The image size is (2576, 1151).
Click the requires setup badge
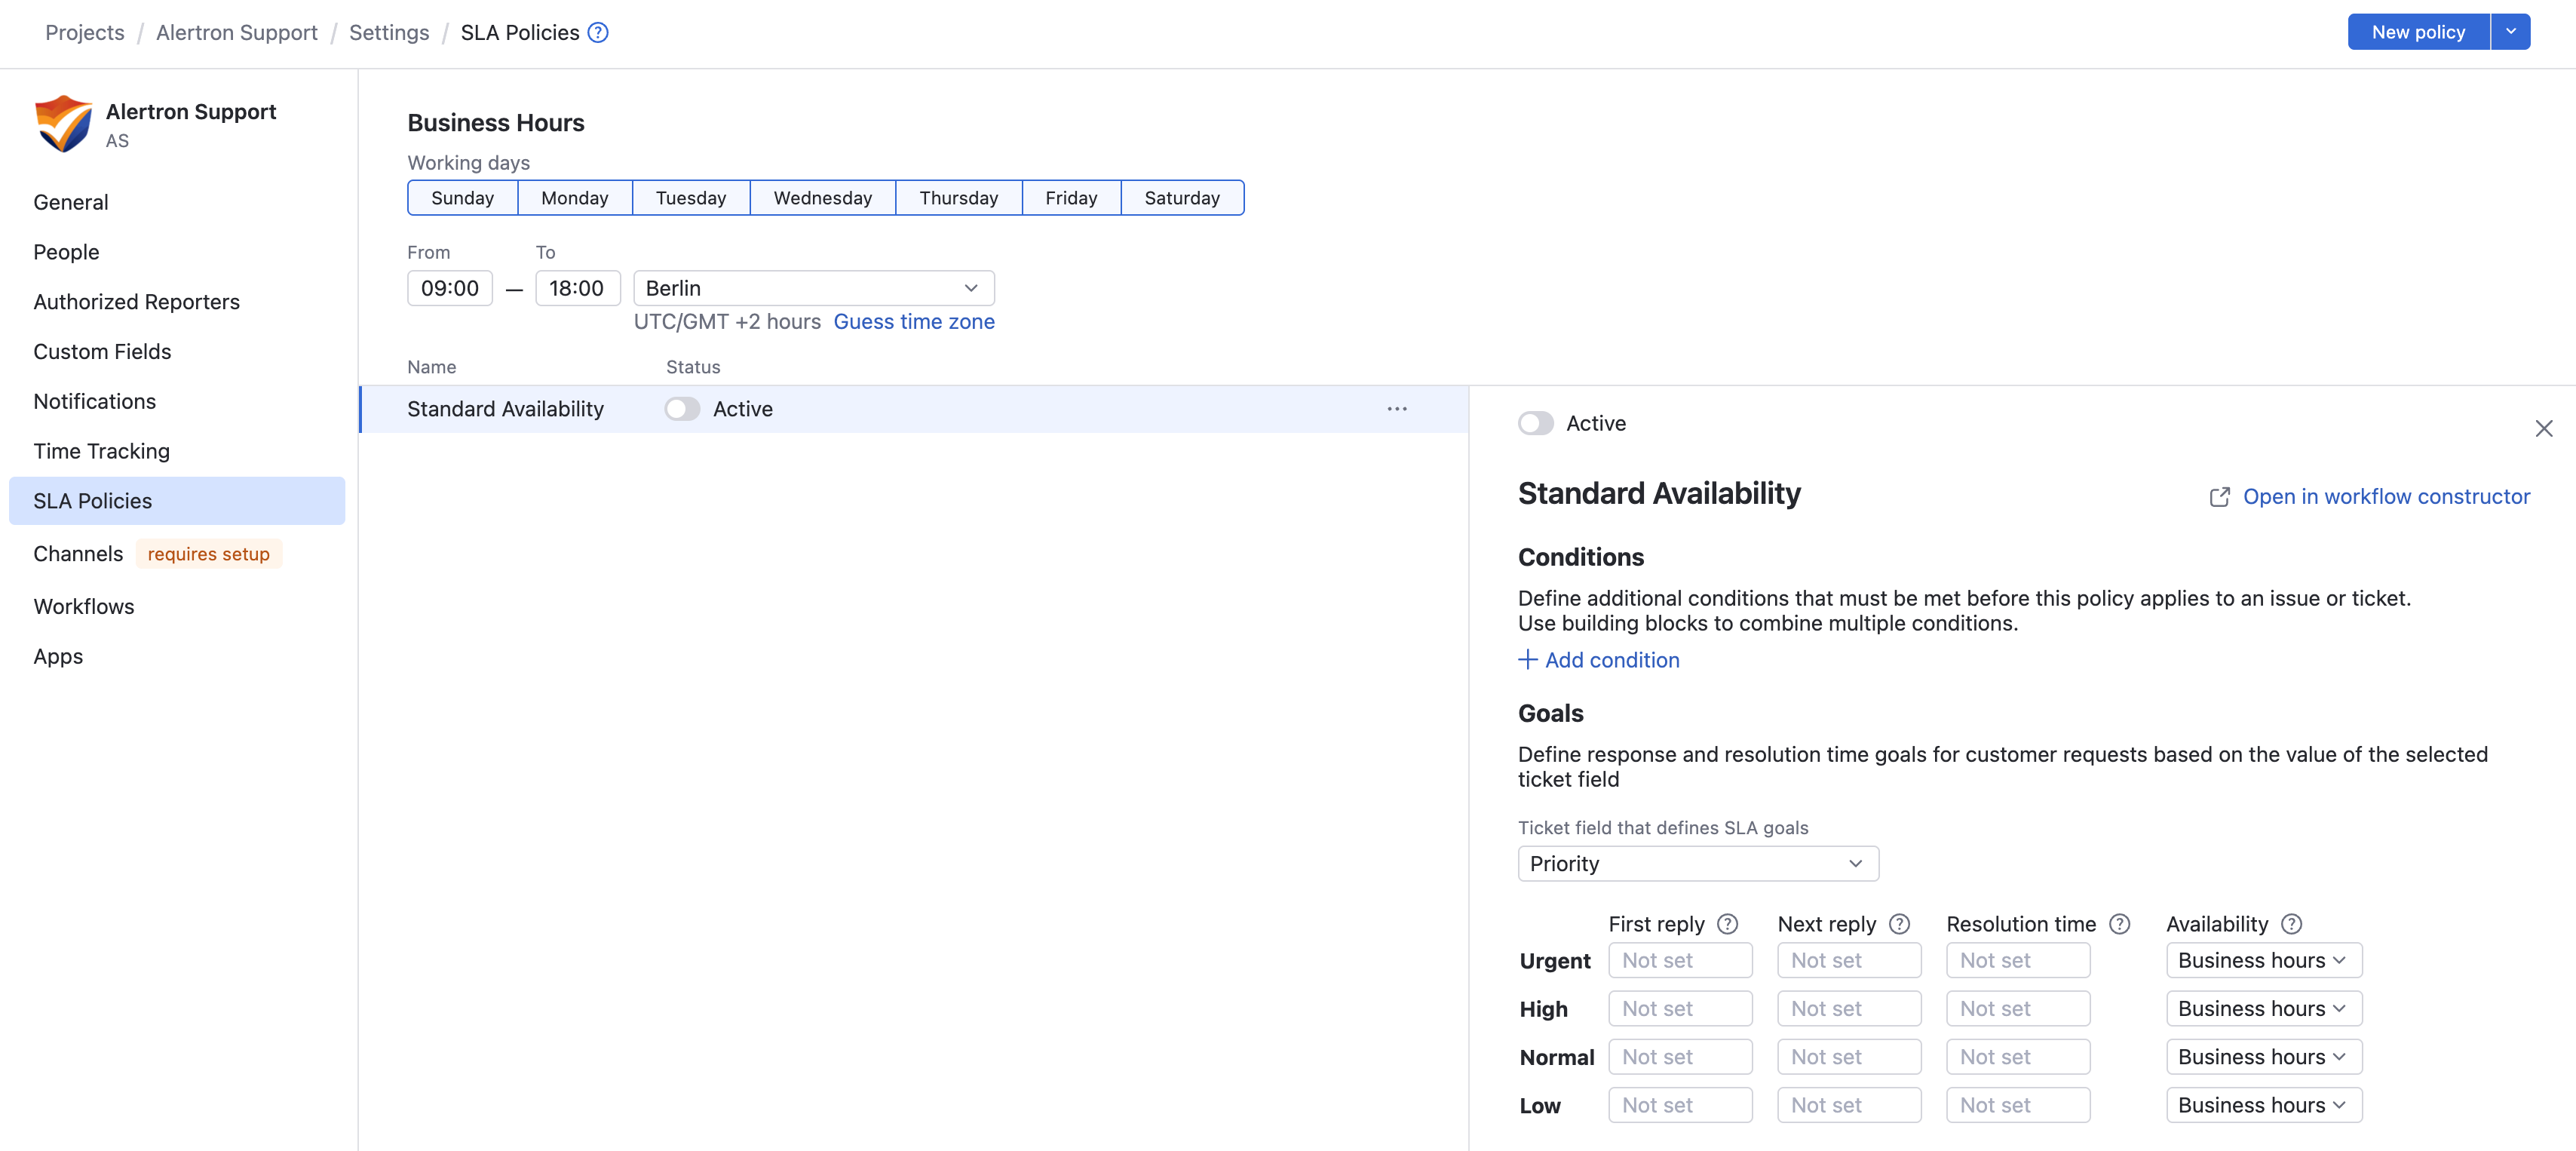[x=209, y=554]
